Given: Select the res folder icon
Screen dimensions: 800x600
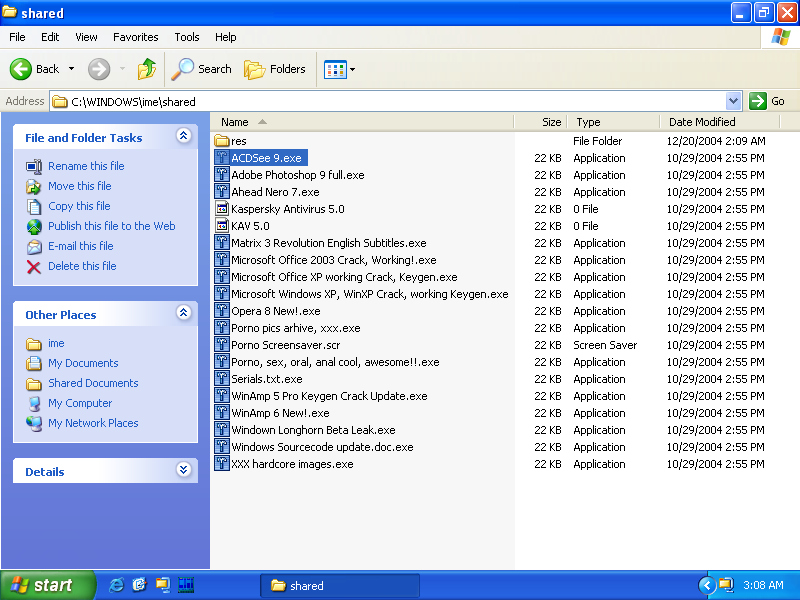Looking at the screenshot, I should [x=221, y=140].
